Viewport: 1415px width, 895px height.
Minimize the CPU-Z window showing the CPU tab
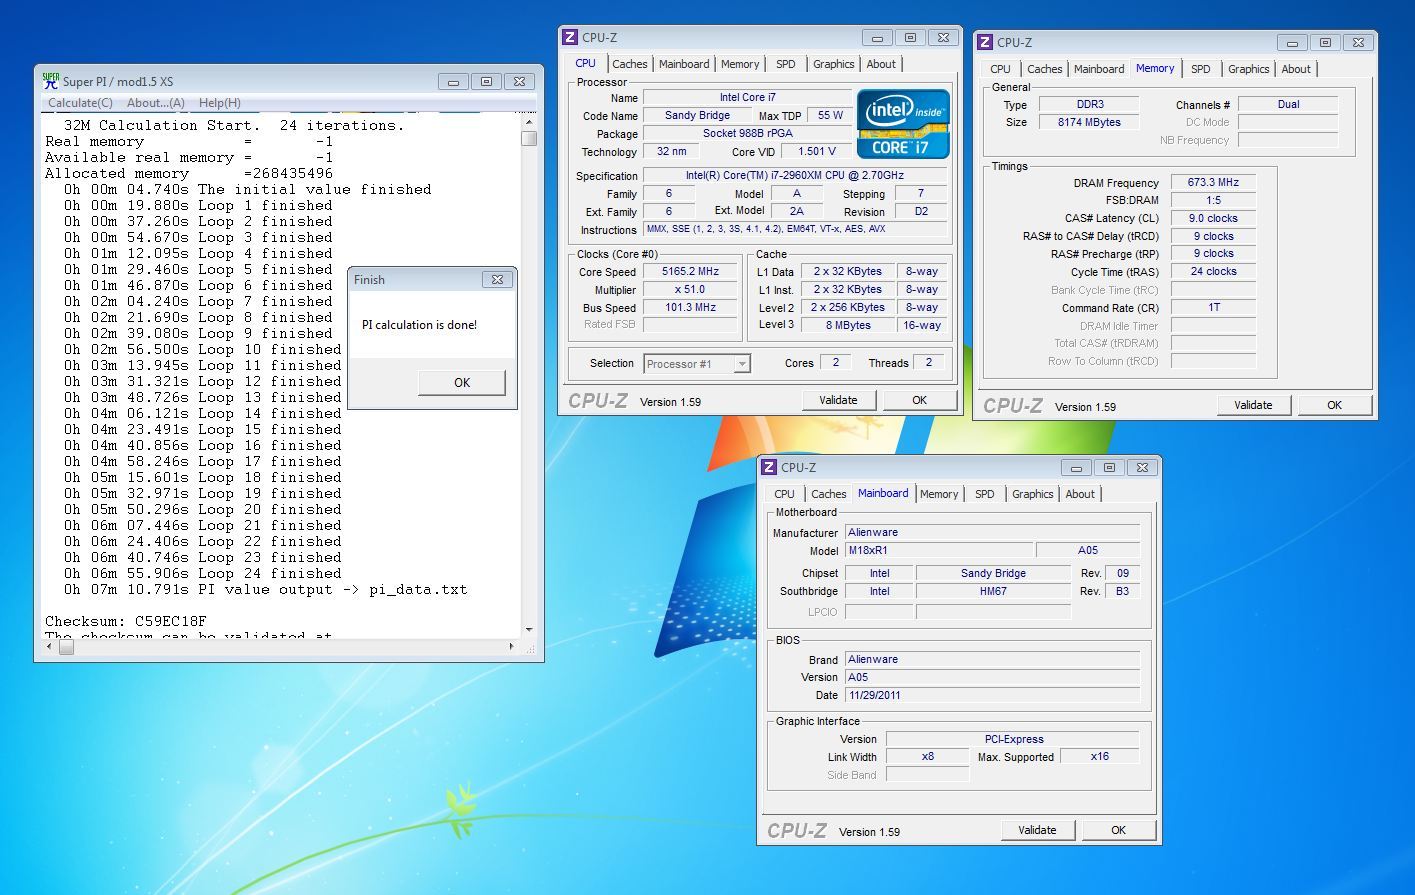[877, 38]
